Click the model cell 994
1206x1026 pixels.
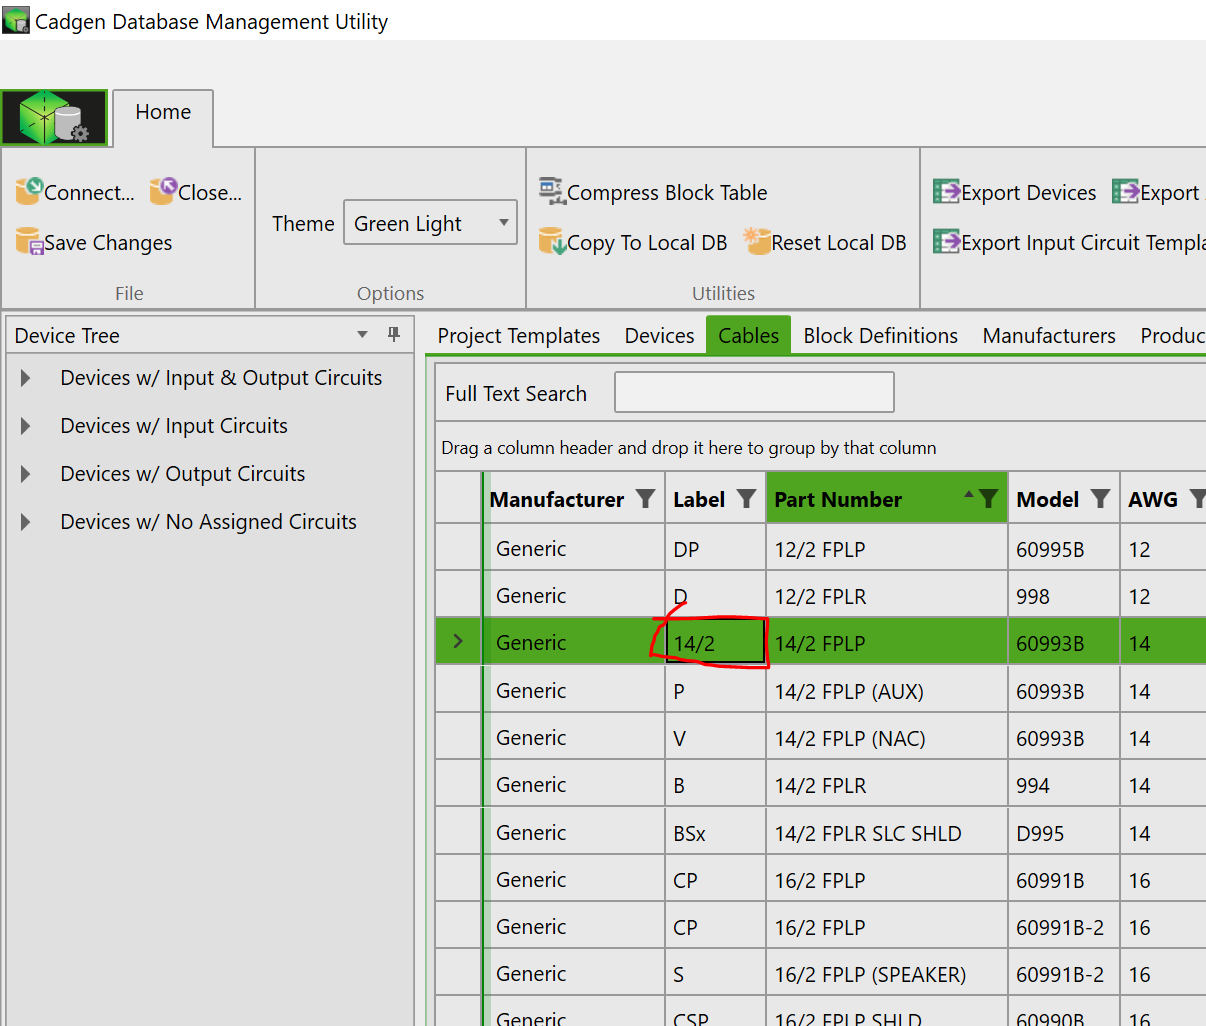(1063, 785)
